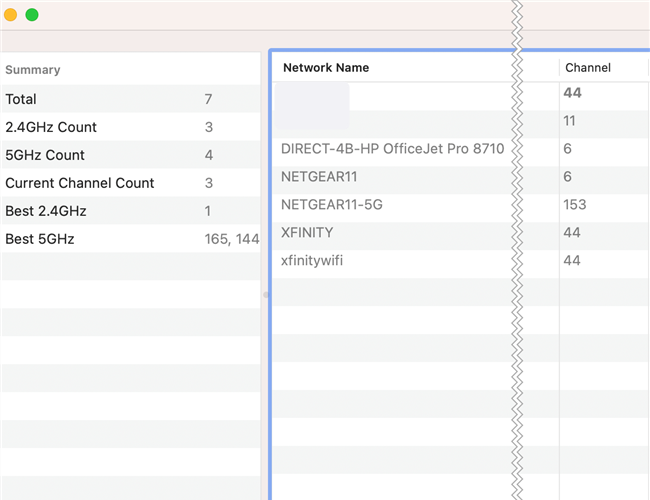The image size is (650, 500).
Task: Select the Current Channel Count row
Action: pyautogui.click(x=80, y=183)
